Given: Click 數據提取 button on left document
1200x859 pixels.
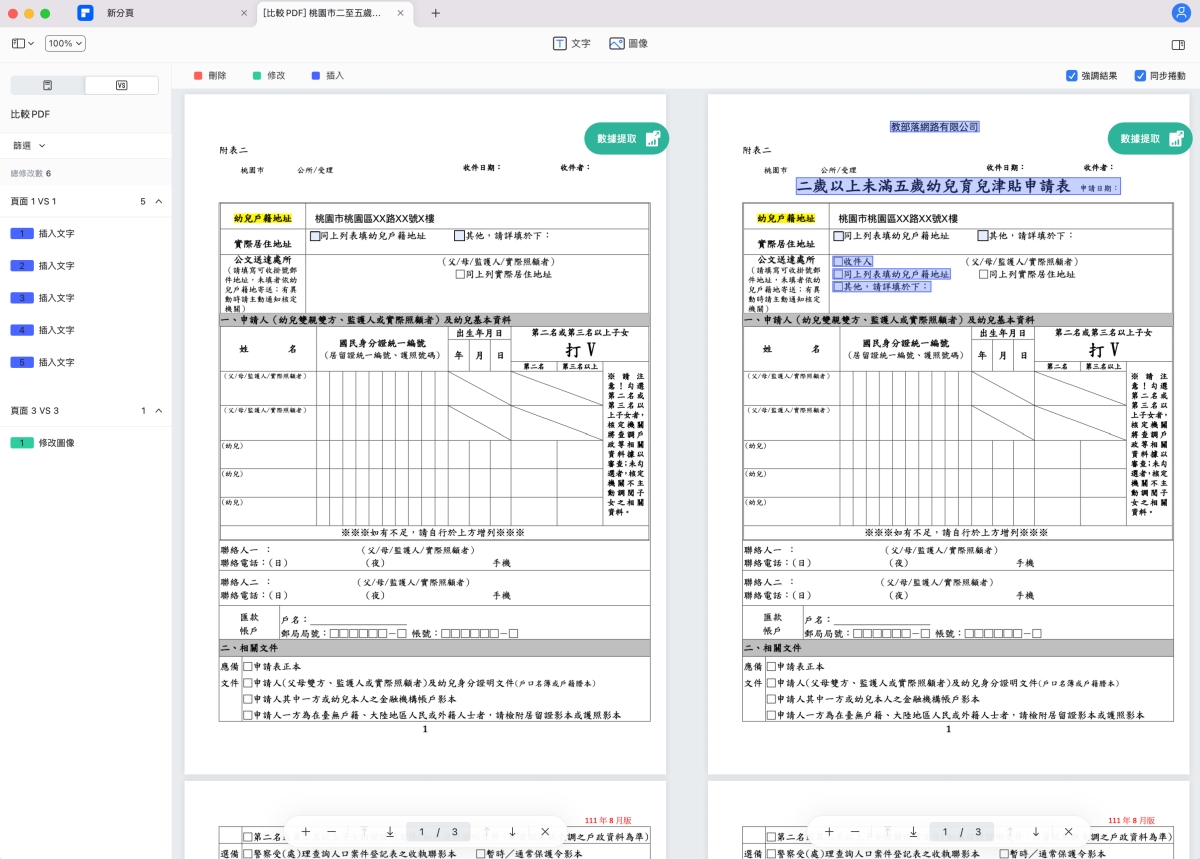Looking at the screenshot, I should [x=626, y=139].
